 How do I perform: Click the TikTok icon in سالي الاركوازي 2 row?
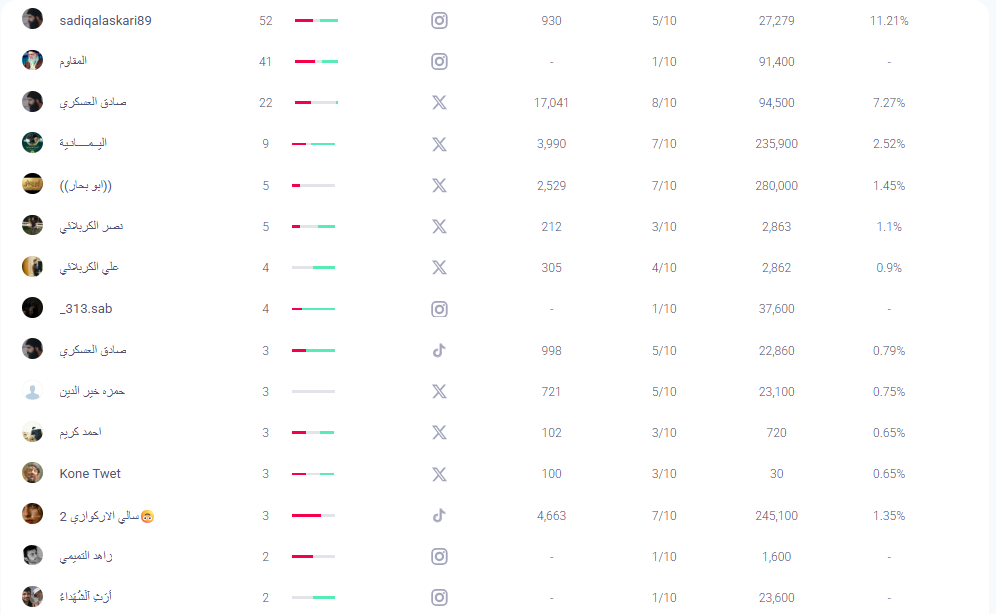click(439, 515)
